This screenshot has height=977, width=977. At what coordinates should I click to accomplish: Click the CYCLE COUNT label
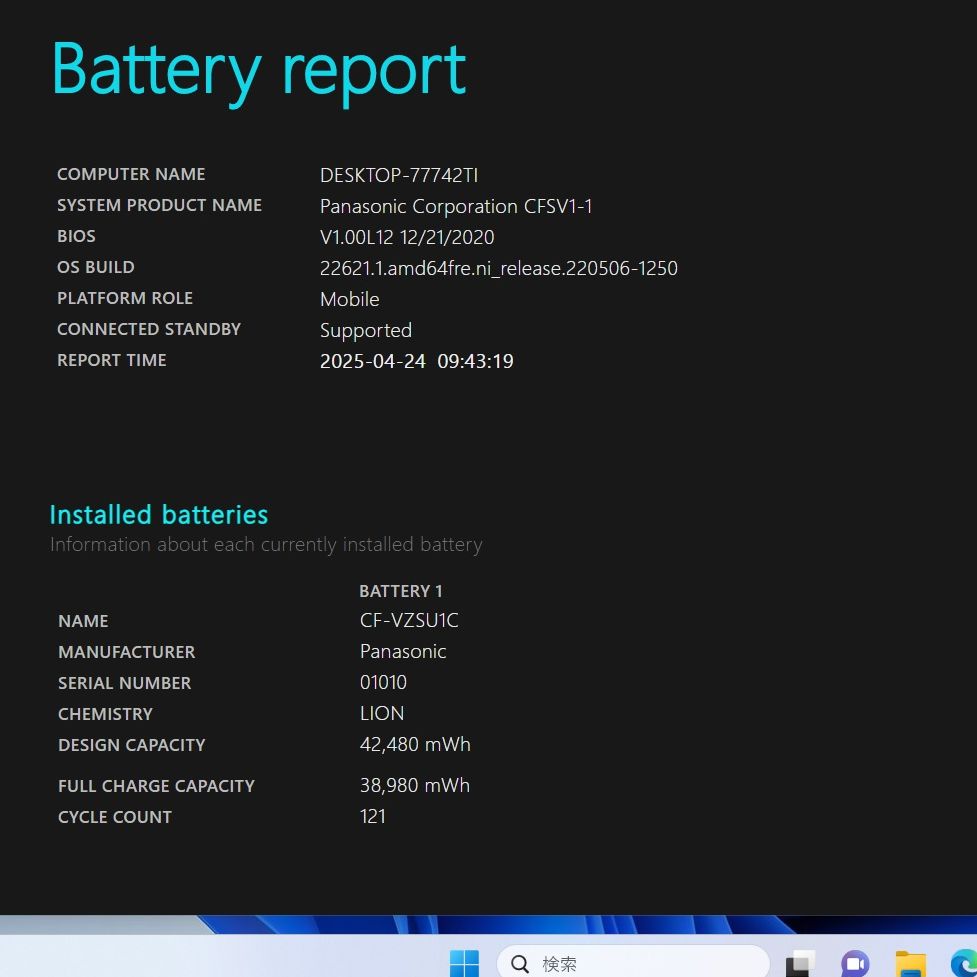[115, 817]
